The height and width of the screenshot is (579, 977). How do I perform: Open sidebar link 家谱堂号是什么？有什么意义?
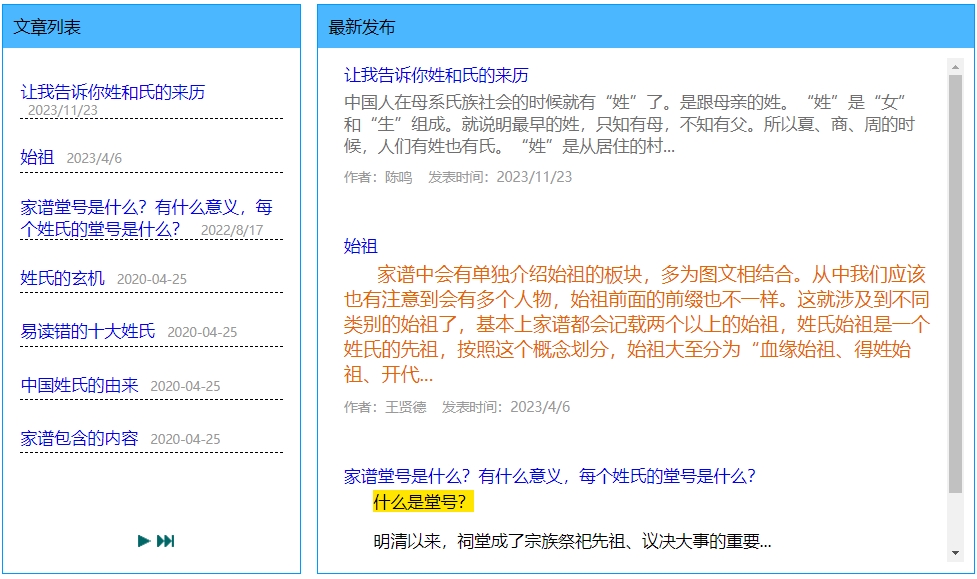[x=146, y=218]
